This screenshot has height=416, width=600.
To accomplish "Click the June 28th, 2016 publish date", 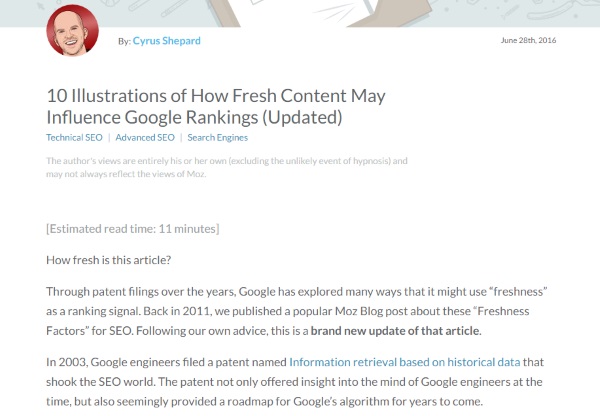I will pyautogui.click(x=526, y=40).
